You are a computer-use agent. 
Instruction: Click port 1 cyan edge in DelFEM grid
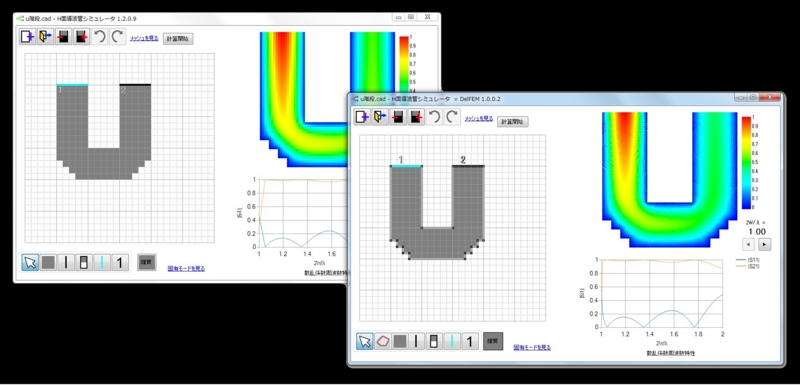pyautogui.click(x=406, y=166)
